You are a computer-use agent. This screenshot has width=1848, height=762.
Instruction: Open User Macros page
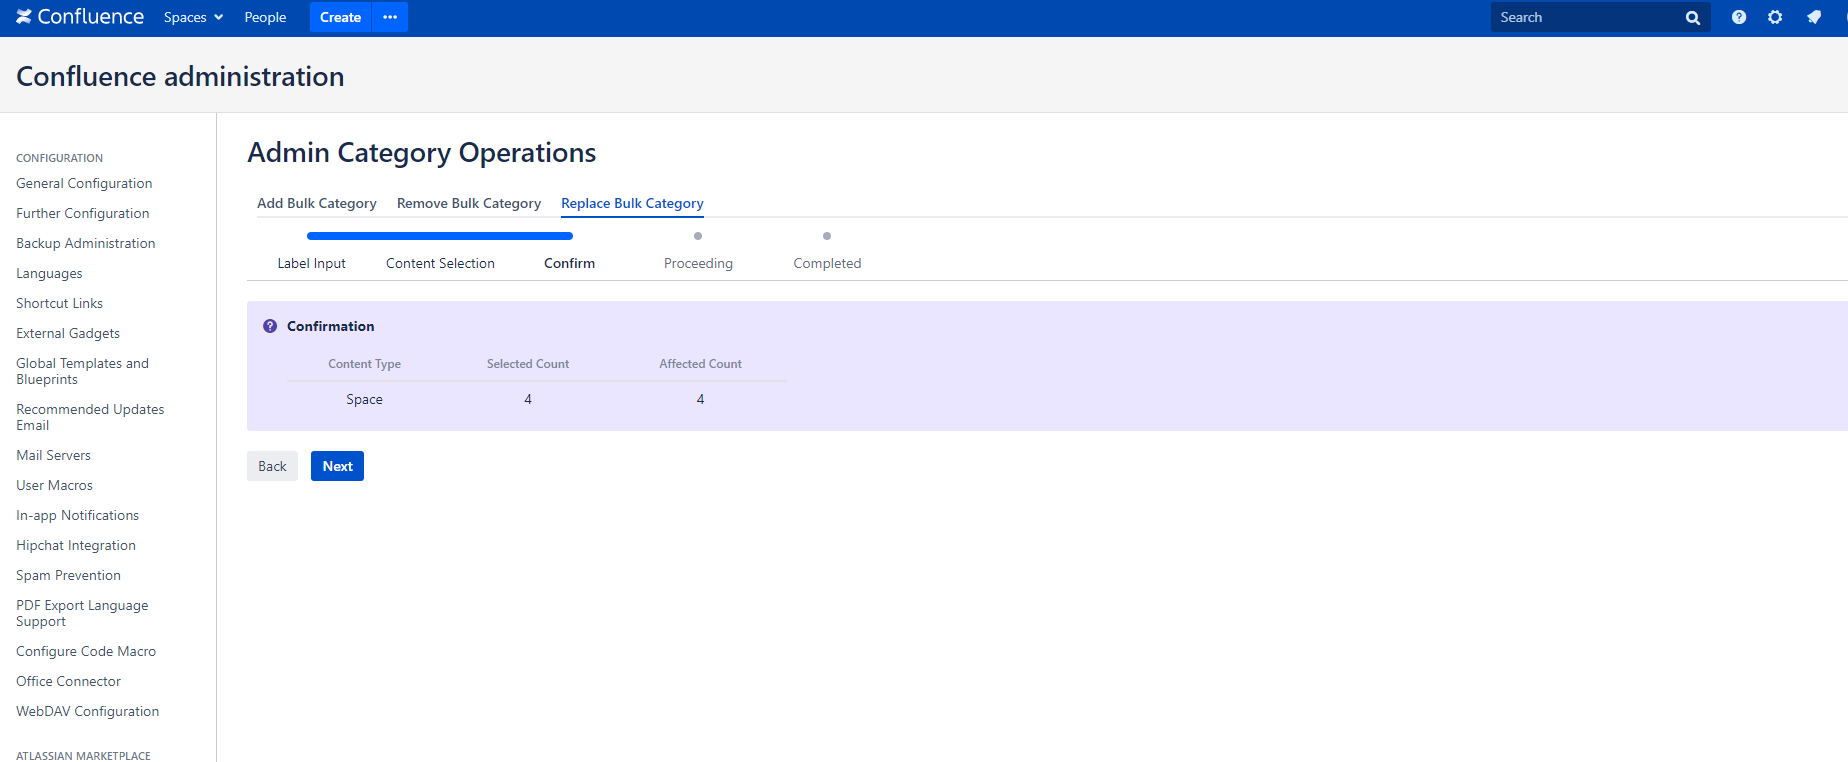54,485
